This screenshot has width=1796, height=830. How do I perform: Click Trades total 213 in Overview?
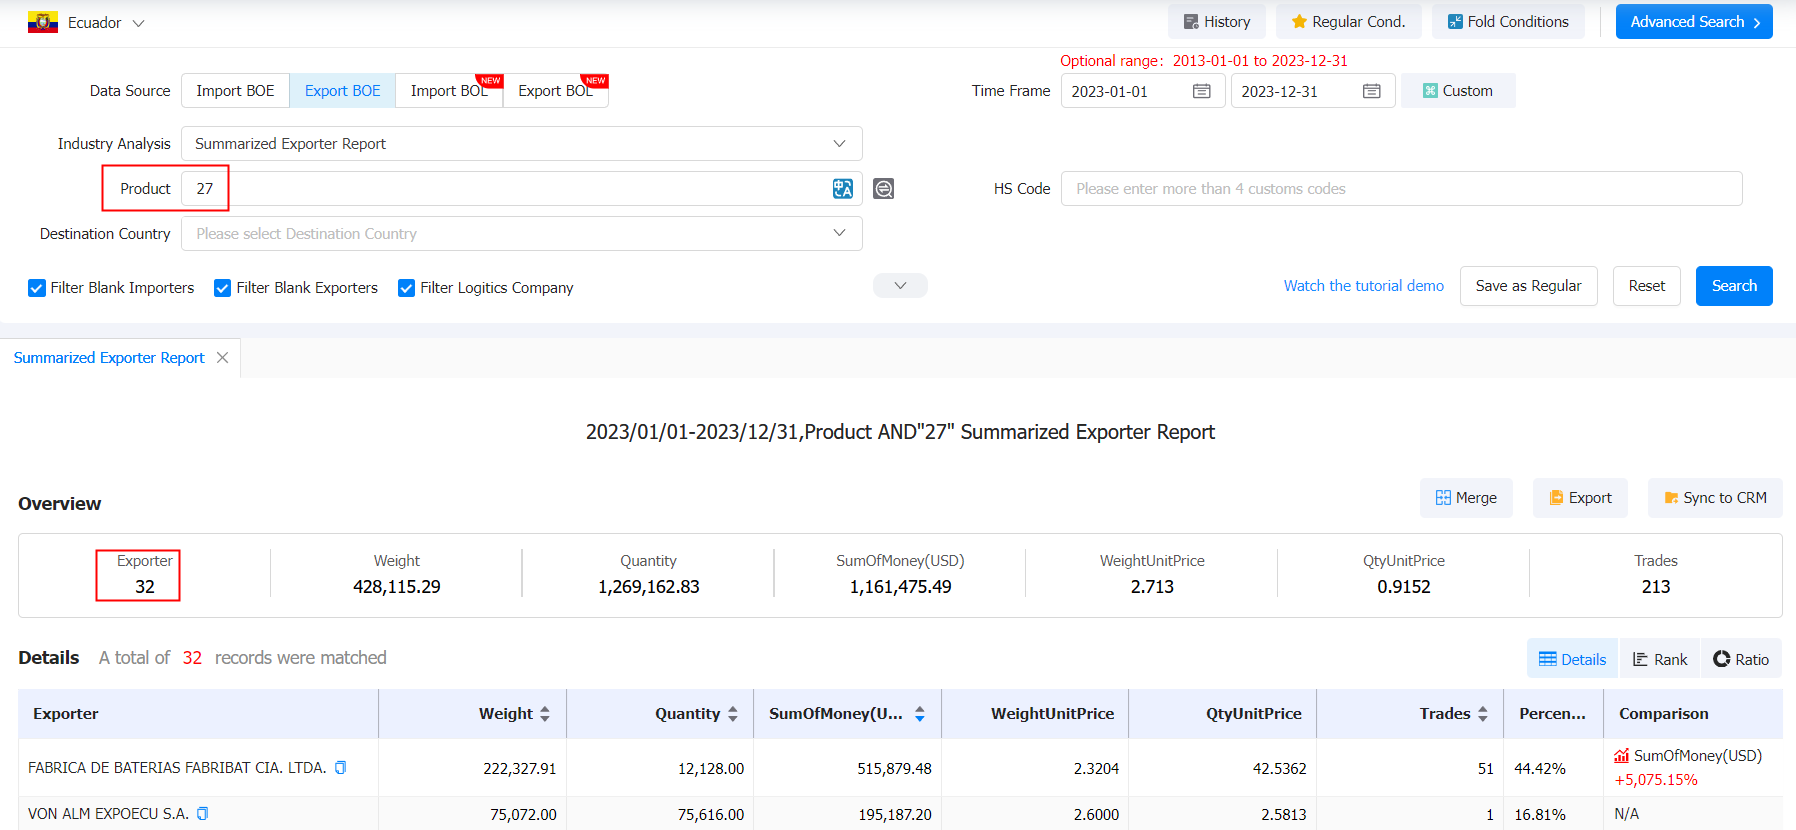[x=1656, y=587]
